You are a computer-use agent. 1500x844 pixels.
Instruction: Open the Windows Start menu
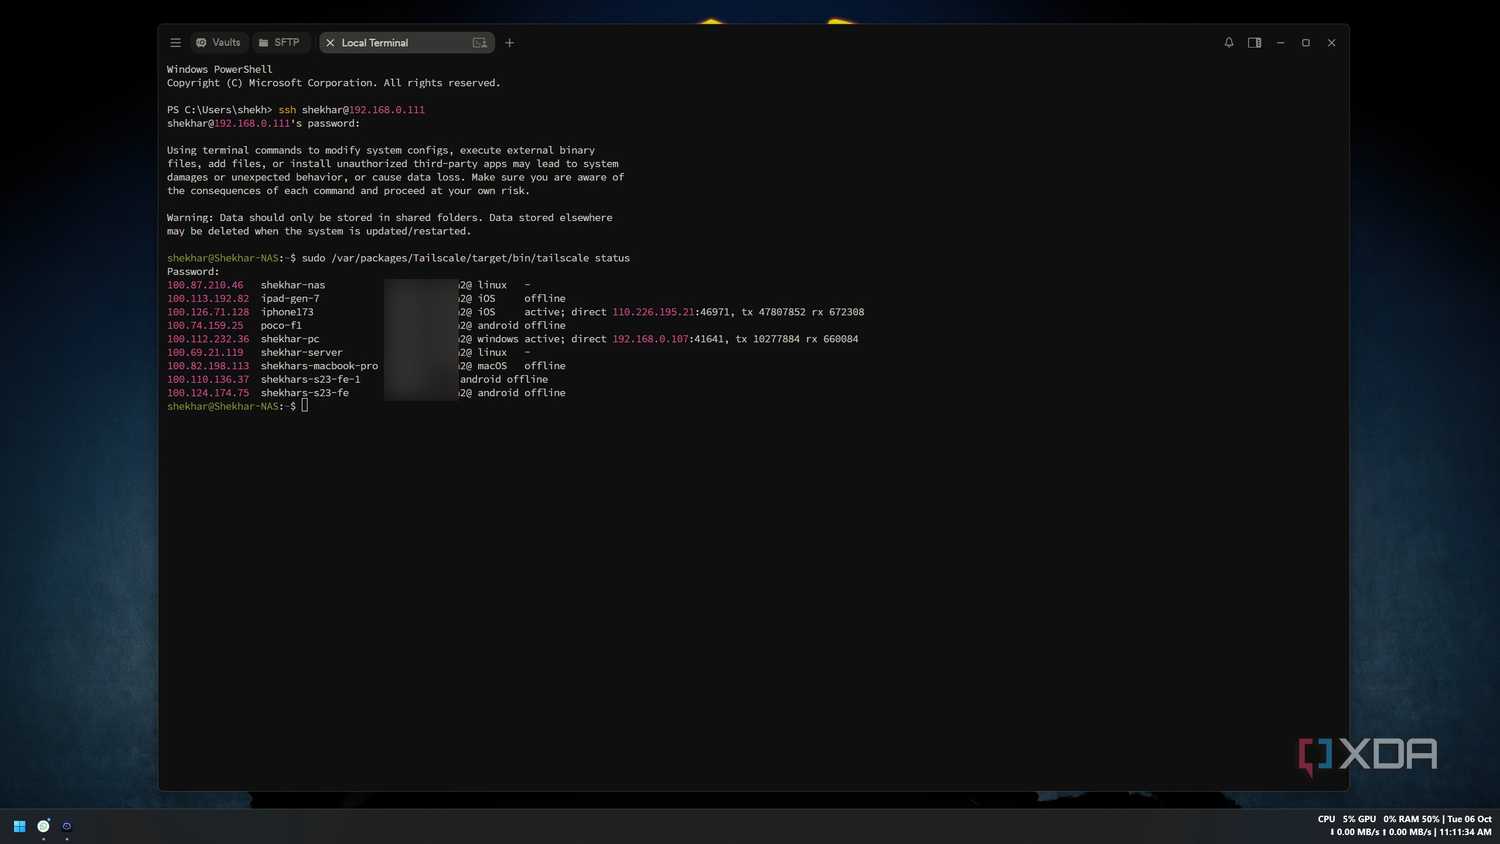pos(19,826)
